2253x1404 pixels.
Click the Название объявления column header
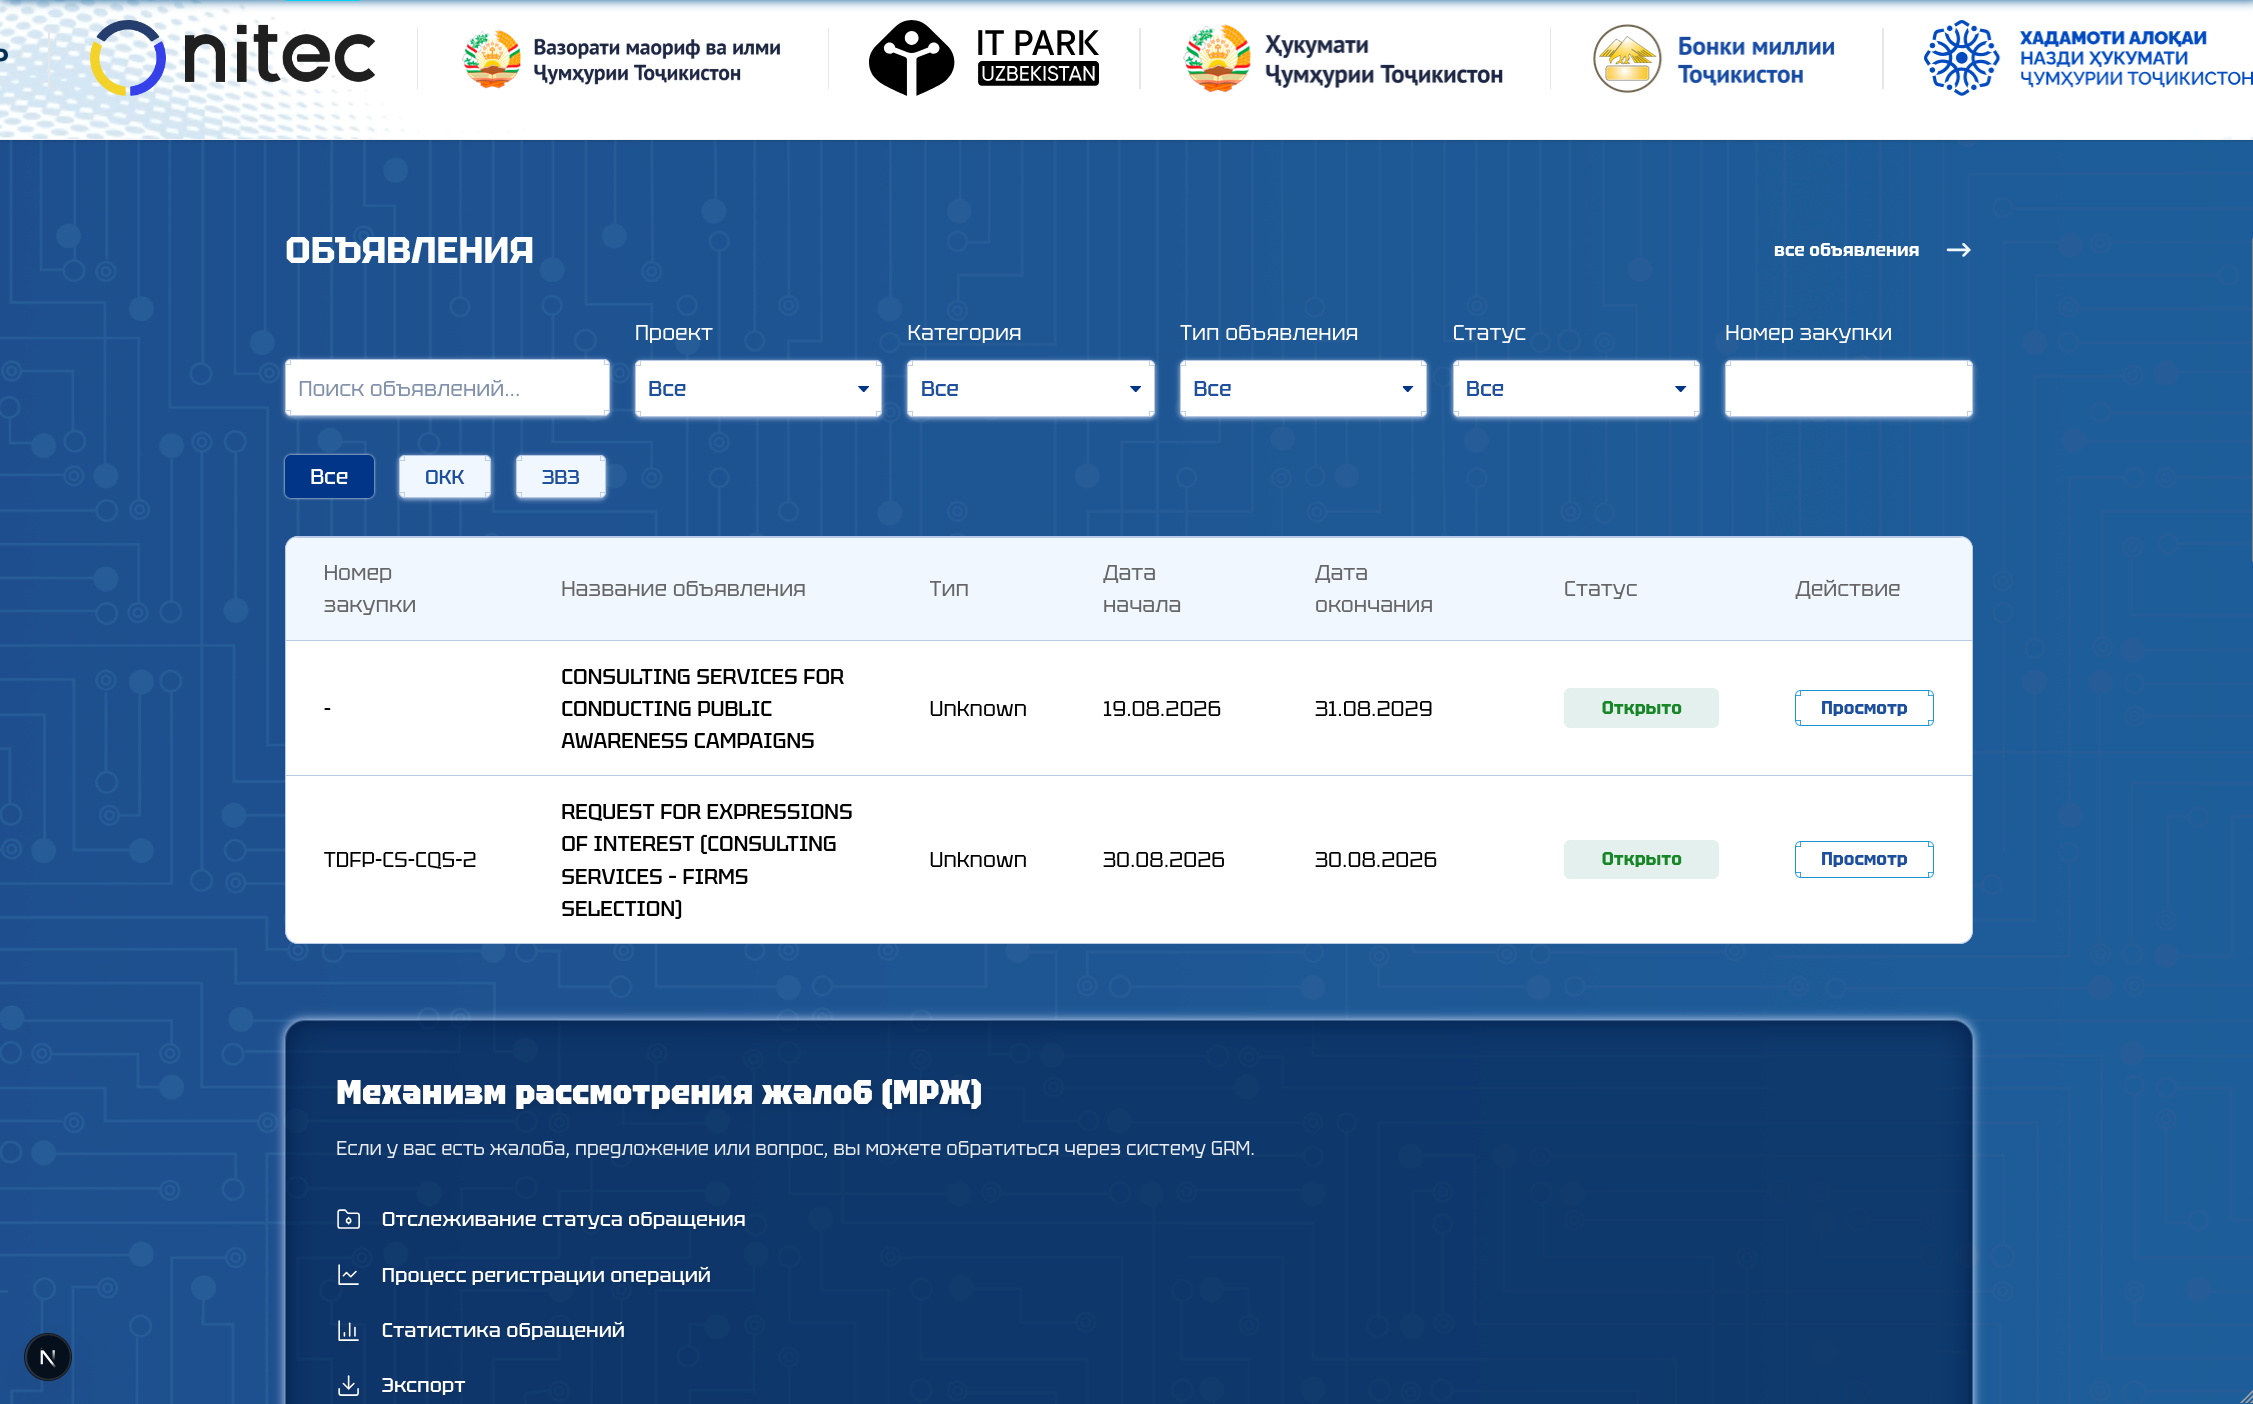[x=683, y=589]
